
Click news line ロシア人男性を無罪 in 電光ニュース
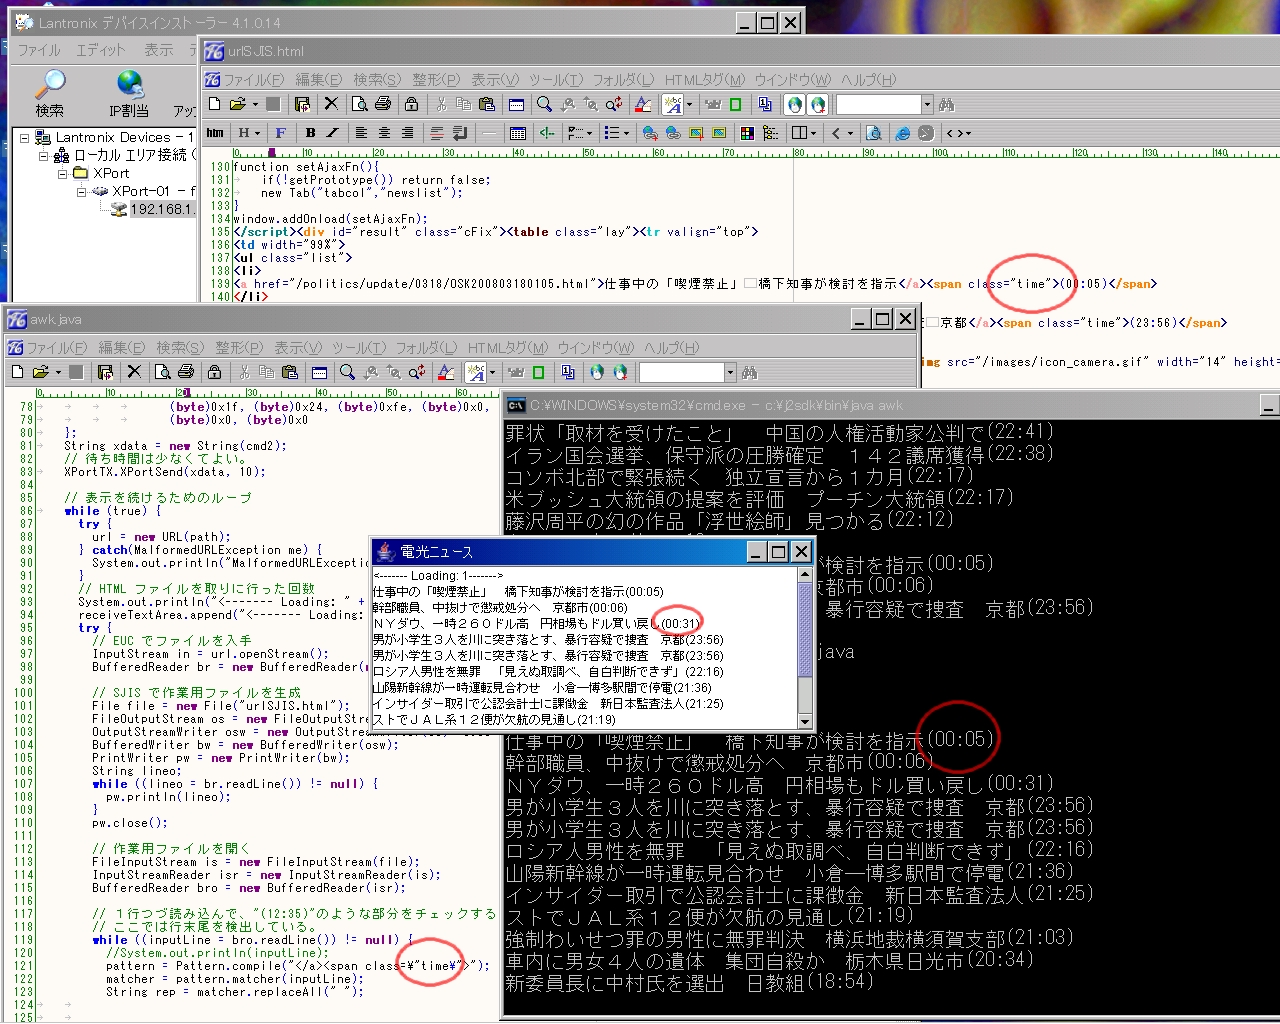pyautogui.click(x=548, y=672)
